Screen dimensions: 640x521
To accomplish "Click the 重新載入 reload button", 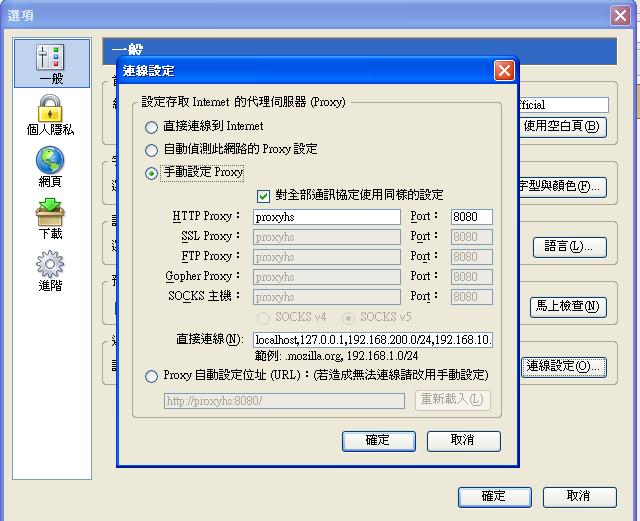I will tap(453, 400).
